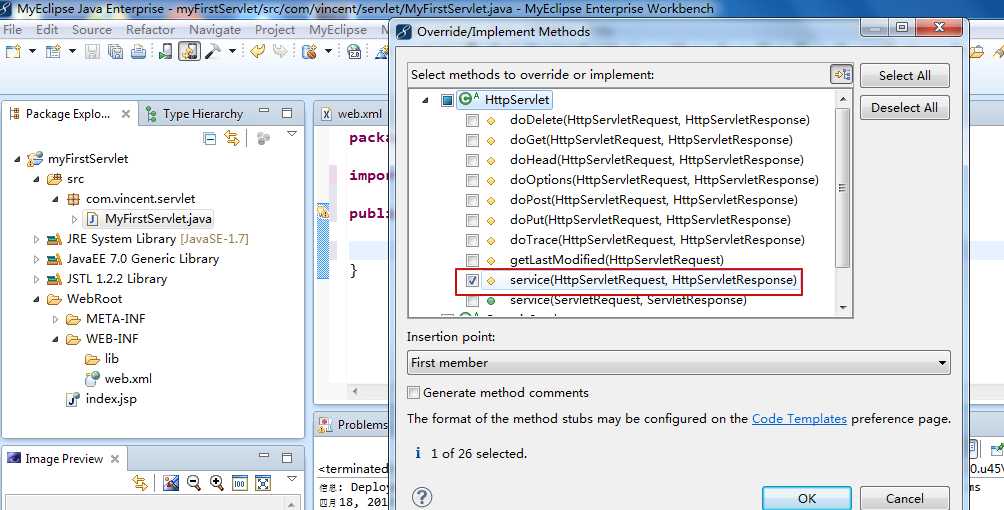
Task: Close the Image Preview tab
Action: 115,459
